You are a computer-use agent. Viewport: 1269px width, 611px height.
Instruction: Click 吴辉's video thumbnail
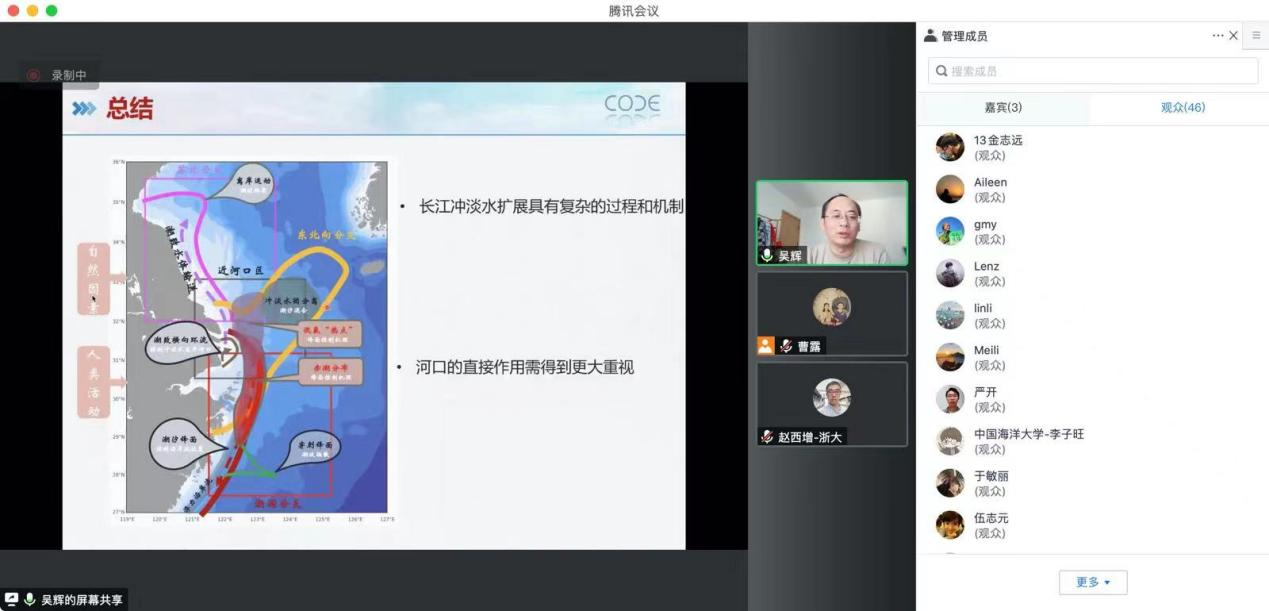[x=831, y=222]
